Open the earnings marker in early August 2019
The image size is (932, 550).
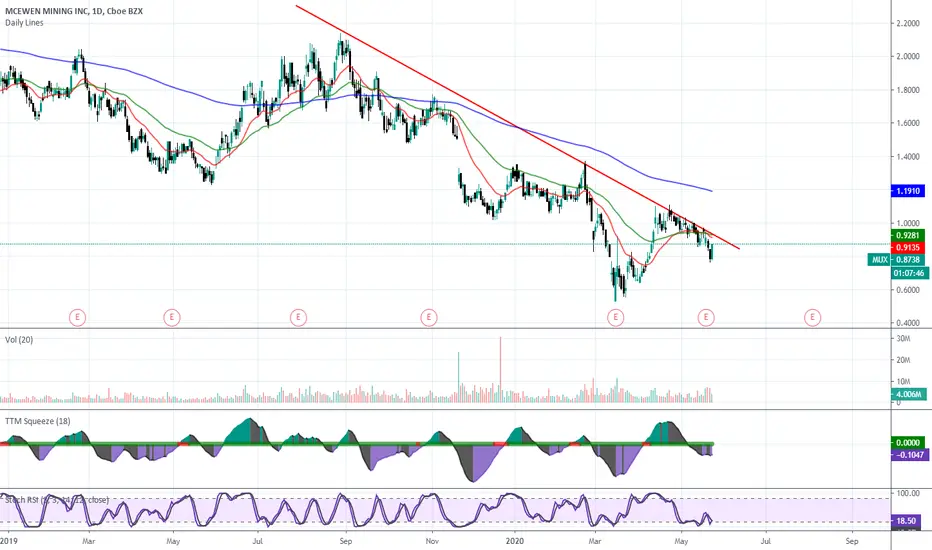click(298, 318)
